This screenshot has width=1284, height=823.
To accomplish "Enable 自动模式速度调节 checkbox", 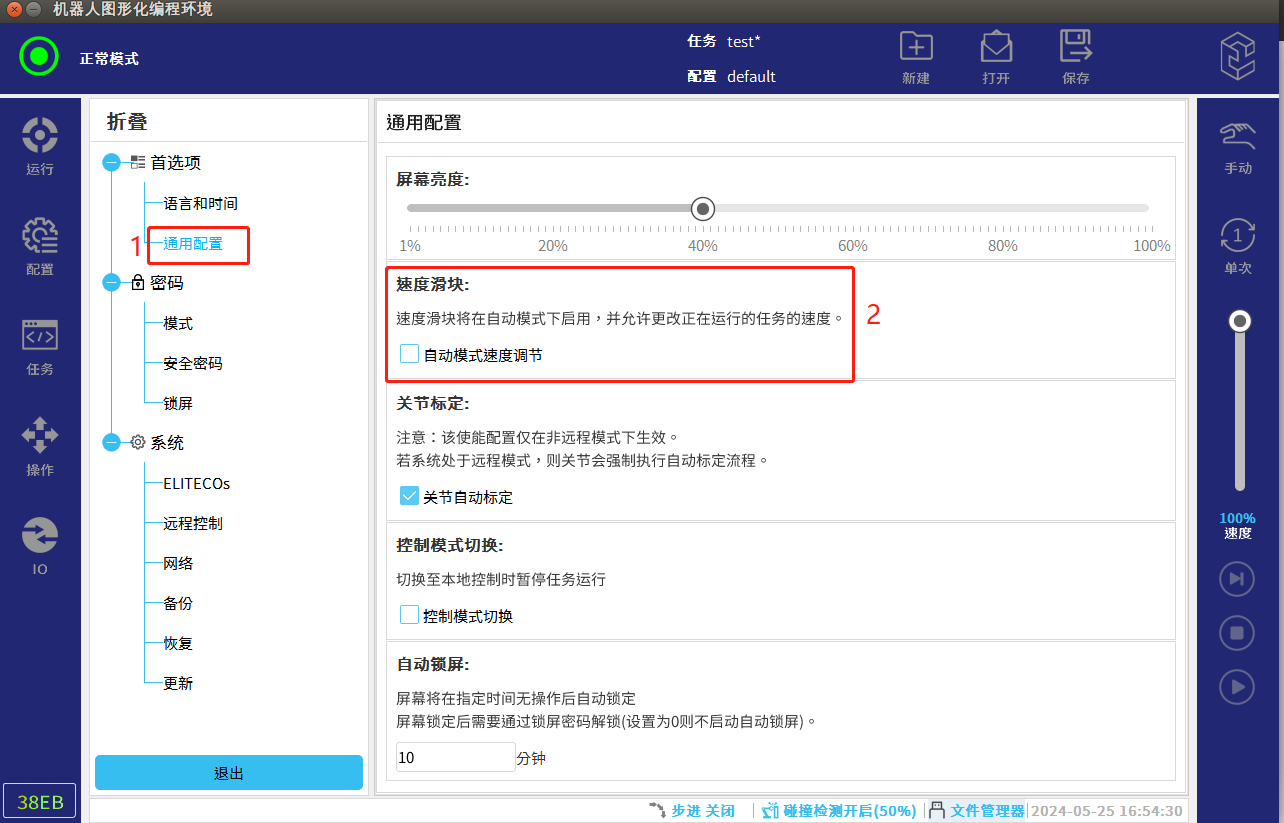I will tap(409, 354).
